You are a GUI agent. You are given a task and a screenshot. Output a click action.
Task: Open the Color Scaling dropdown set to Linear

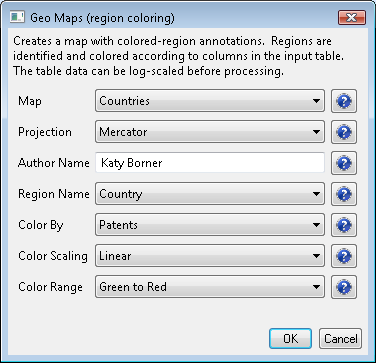click(210, 256)
